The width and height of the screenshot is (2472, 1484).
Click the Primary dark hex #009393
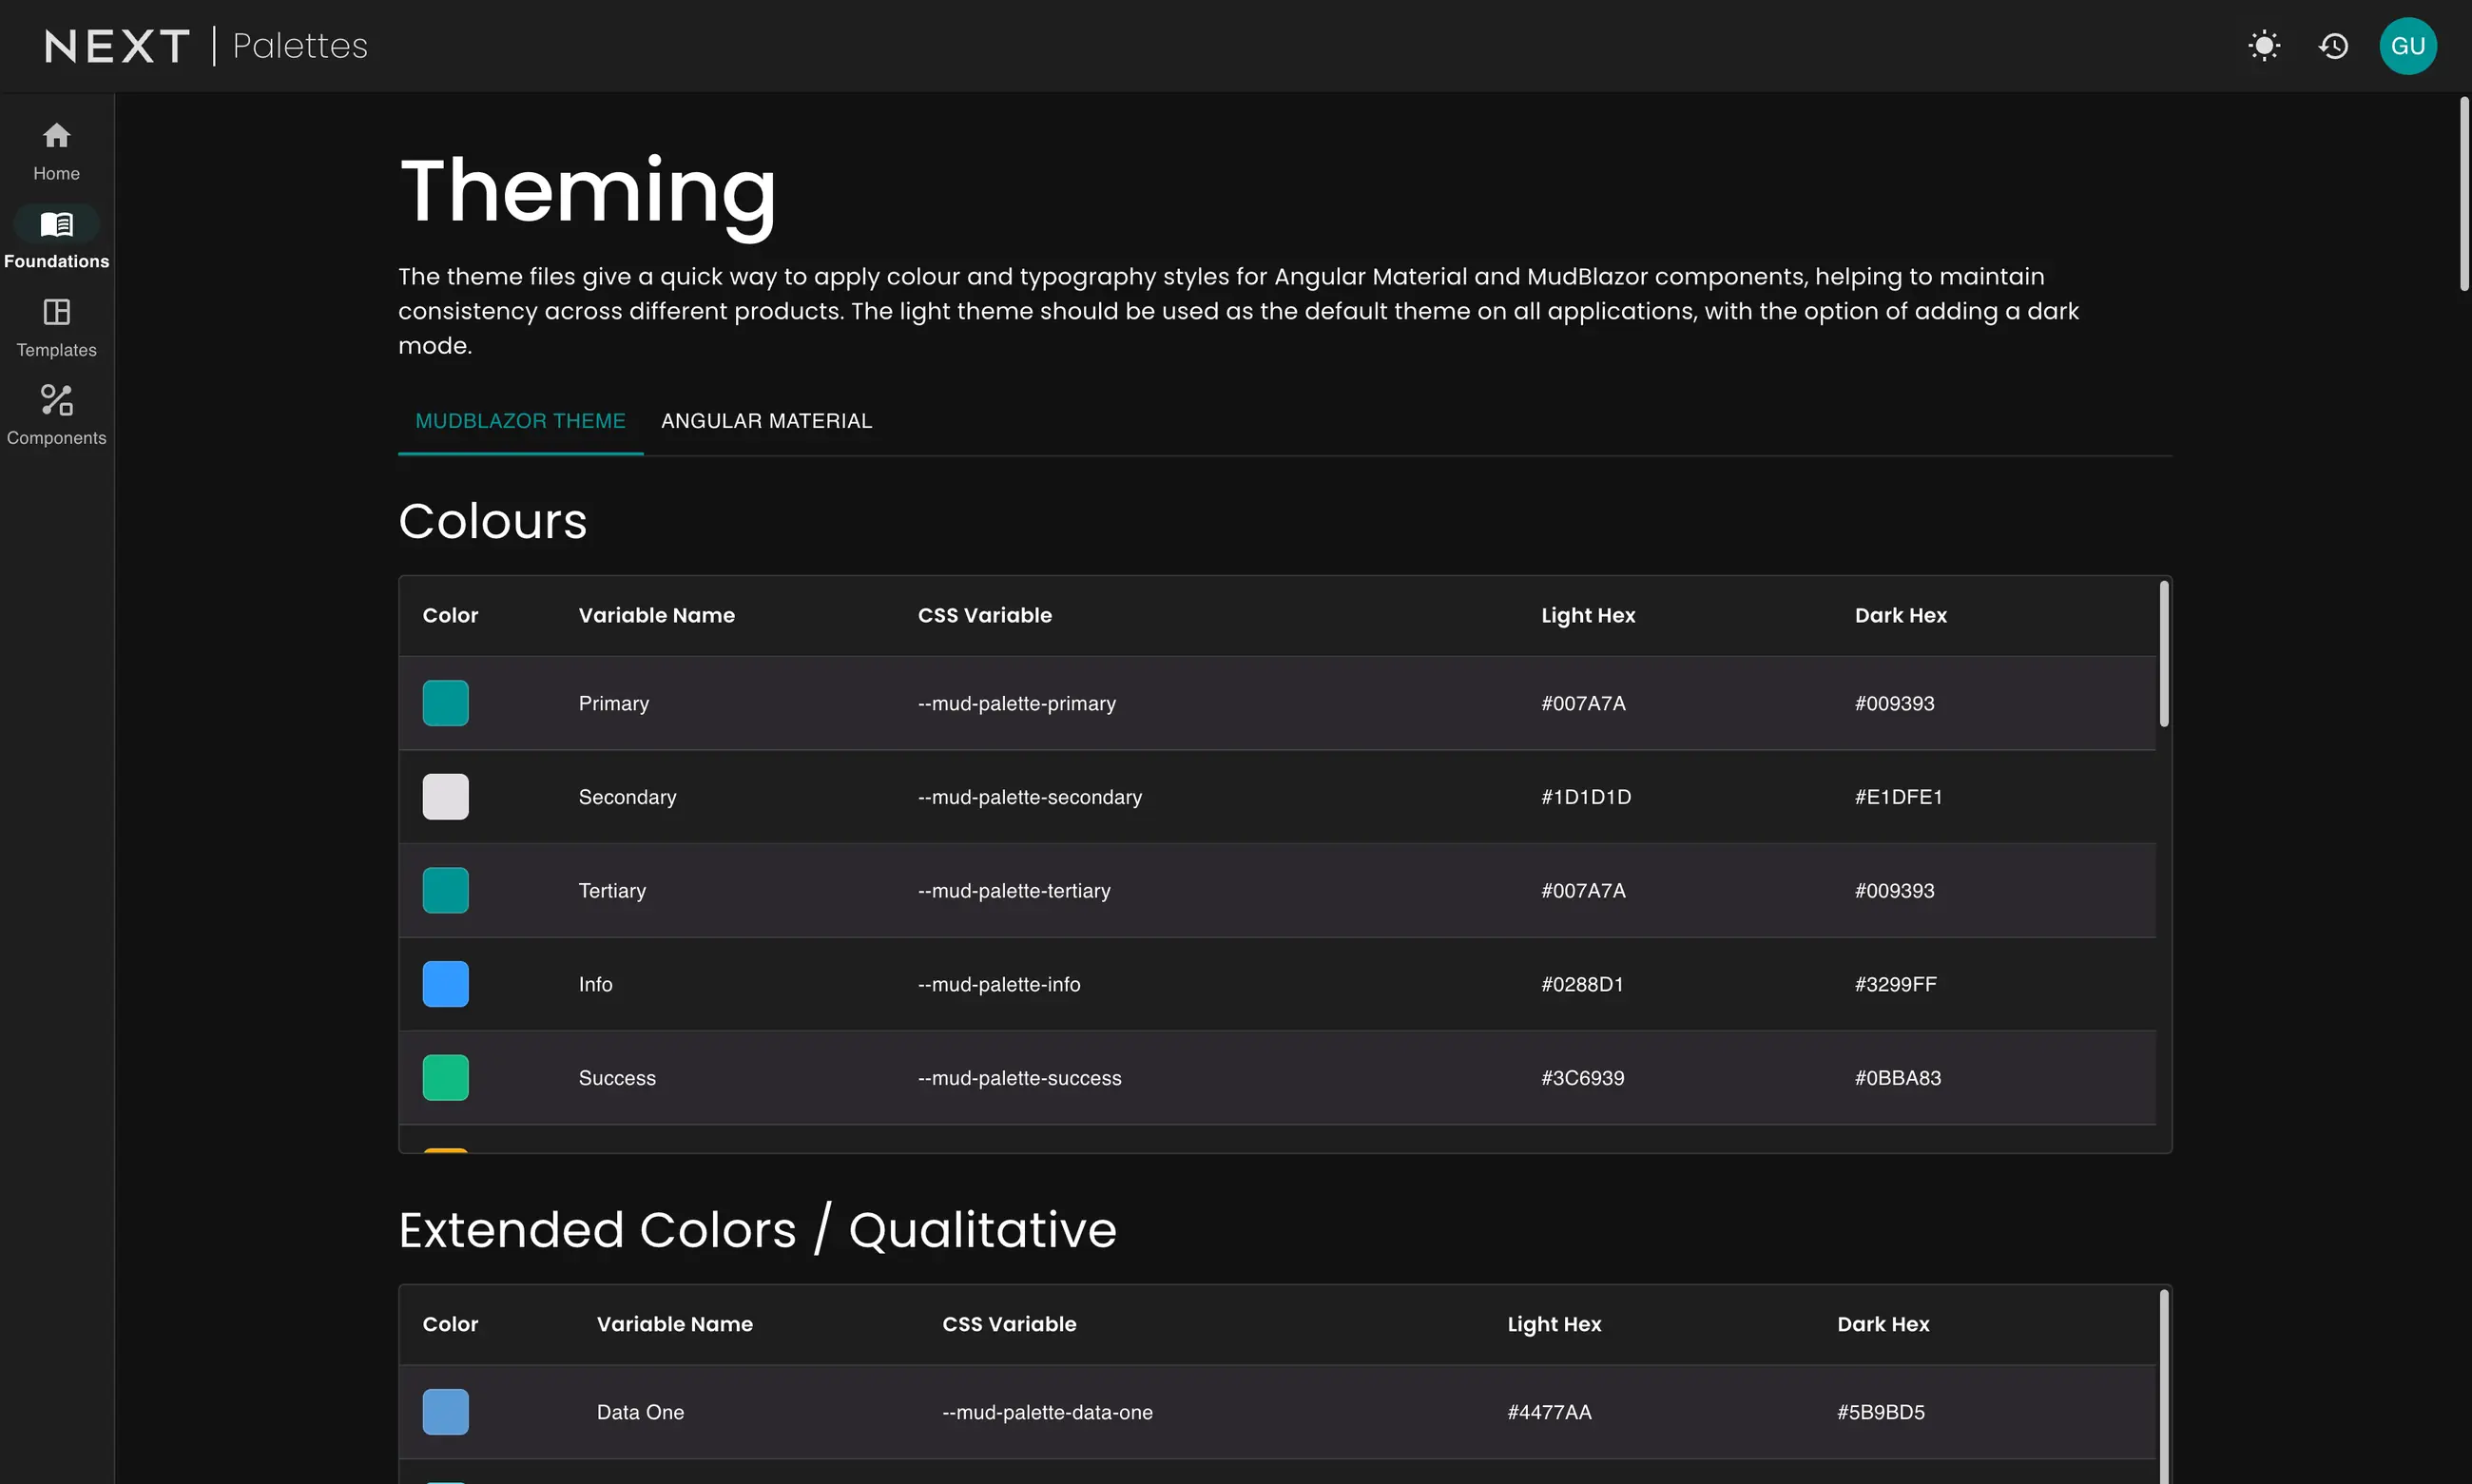pyautogui.click(x=1894, y=704)
